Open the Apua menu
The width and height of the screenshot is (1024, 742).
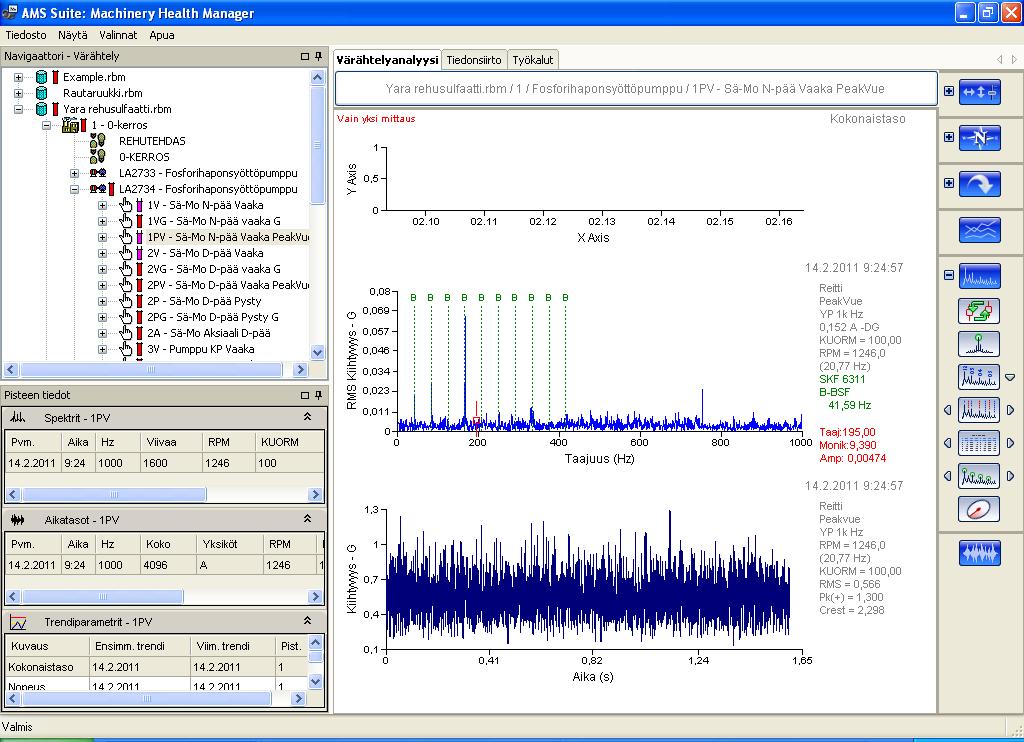coord(162,35)
